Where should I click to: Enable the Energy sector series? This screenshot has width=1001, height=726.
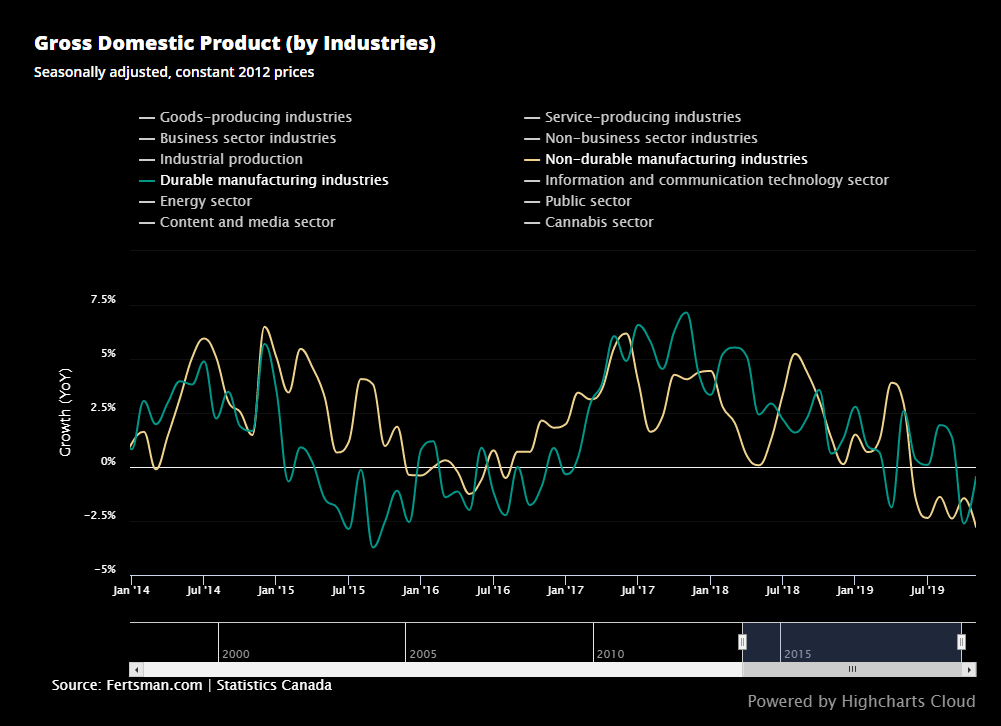pyautogui.click(x=206, y=201)
